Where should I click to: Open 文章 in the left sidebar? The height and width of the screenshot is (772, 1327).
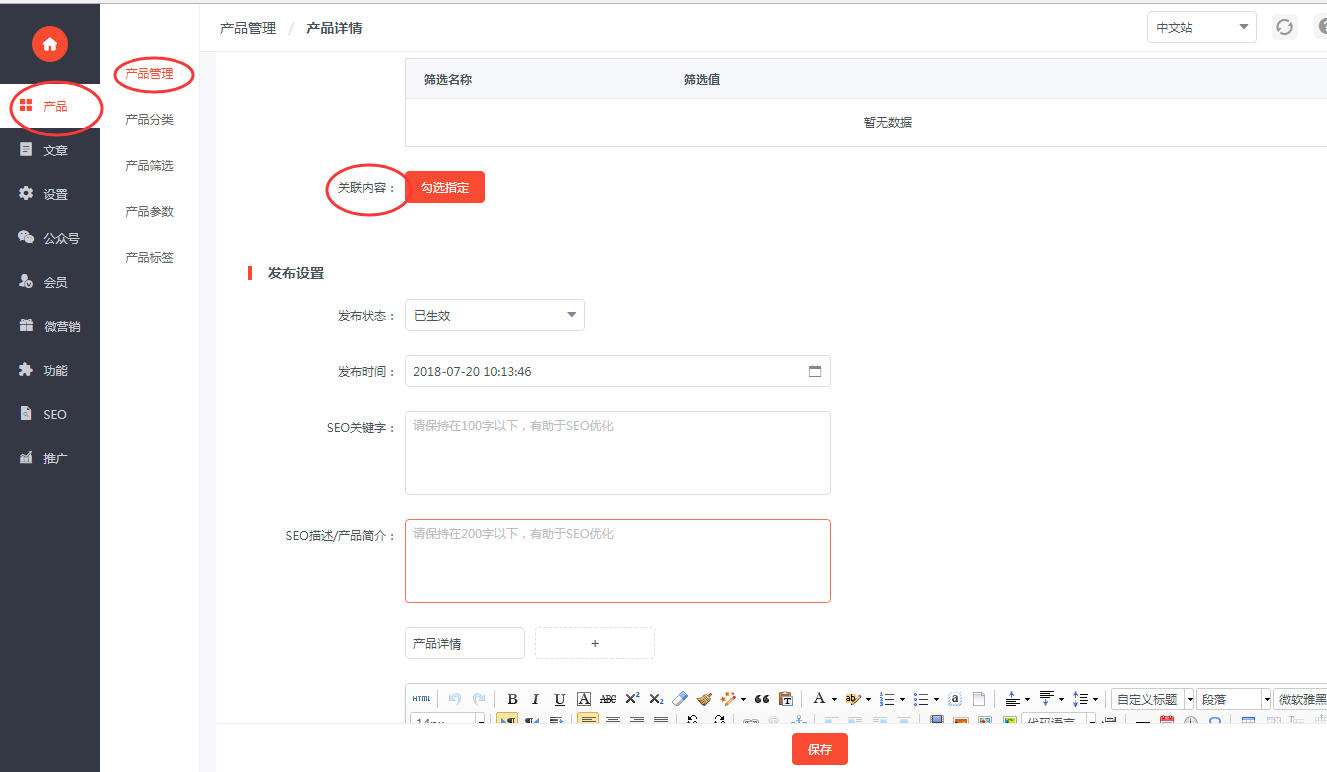click(55, 150)
